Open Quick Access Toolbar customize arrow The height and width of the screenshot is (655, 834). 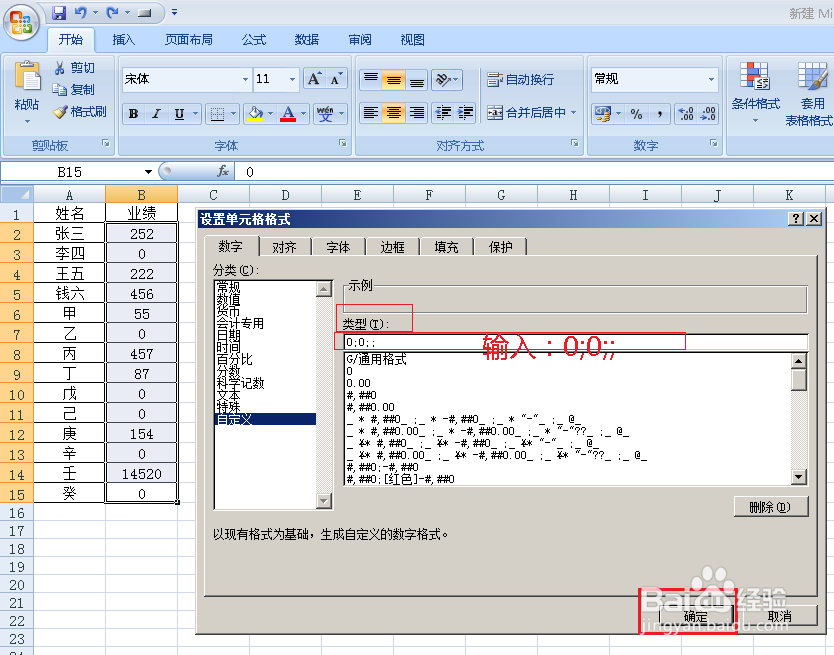[x=174, y=12]
